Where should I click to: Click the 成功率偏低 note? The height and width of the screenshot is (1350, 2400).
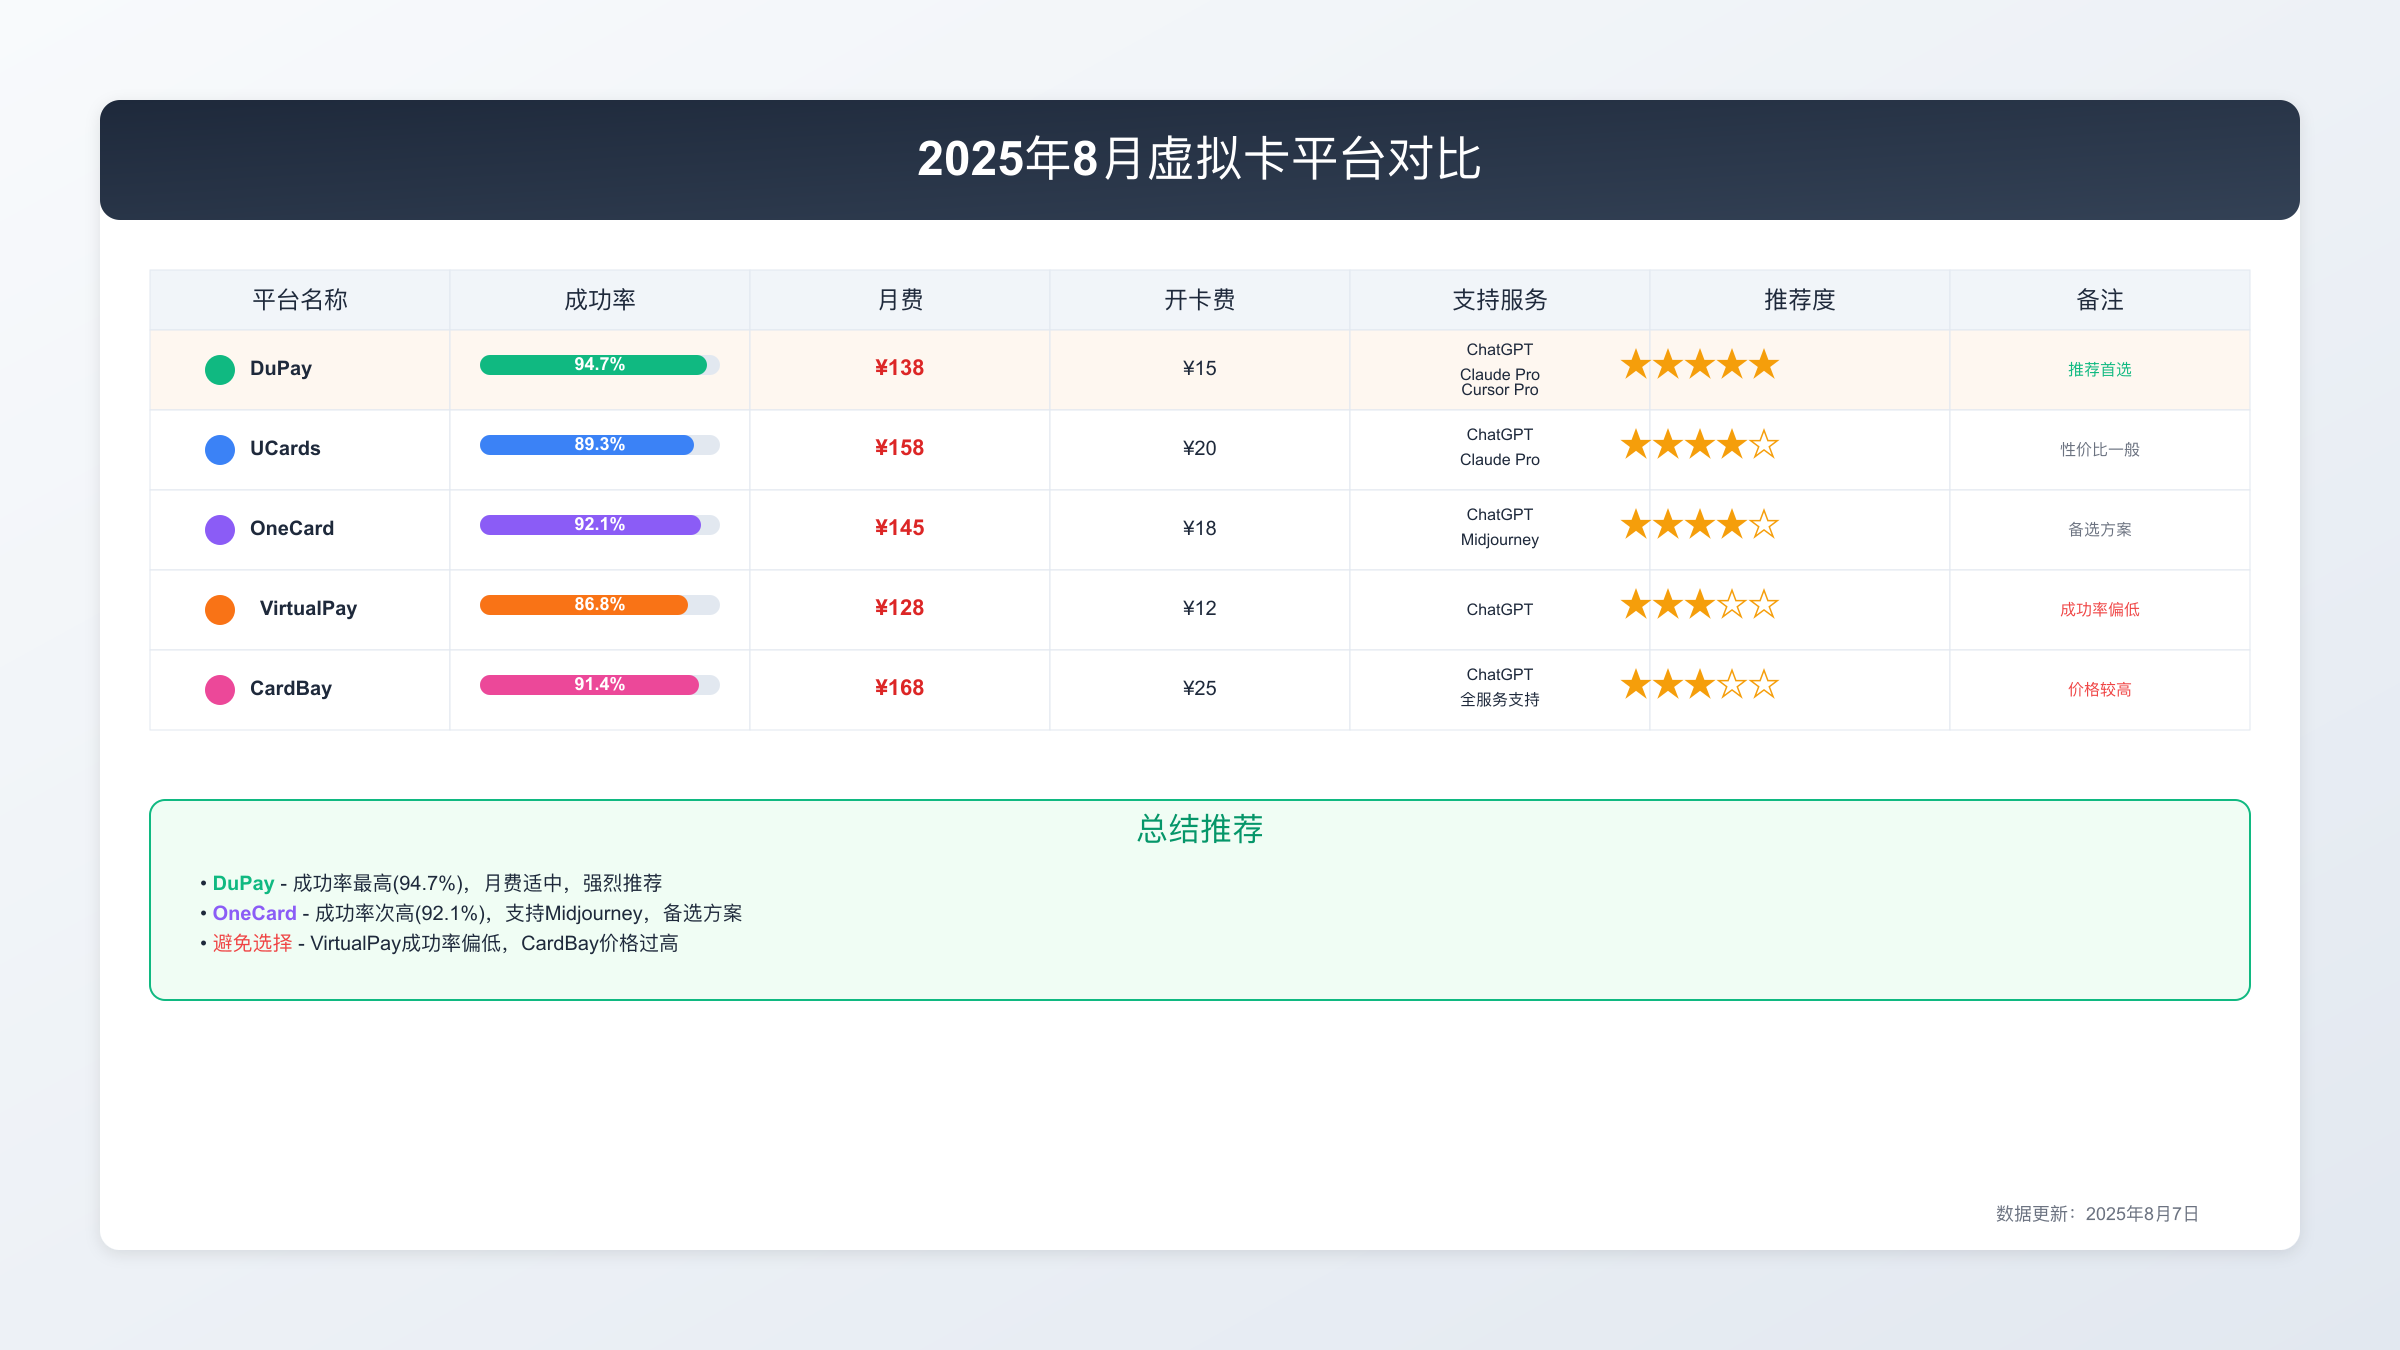coord(2099,610)
